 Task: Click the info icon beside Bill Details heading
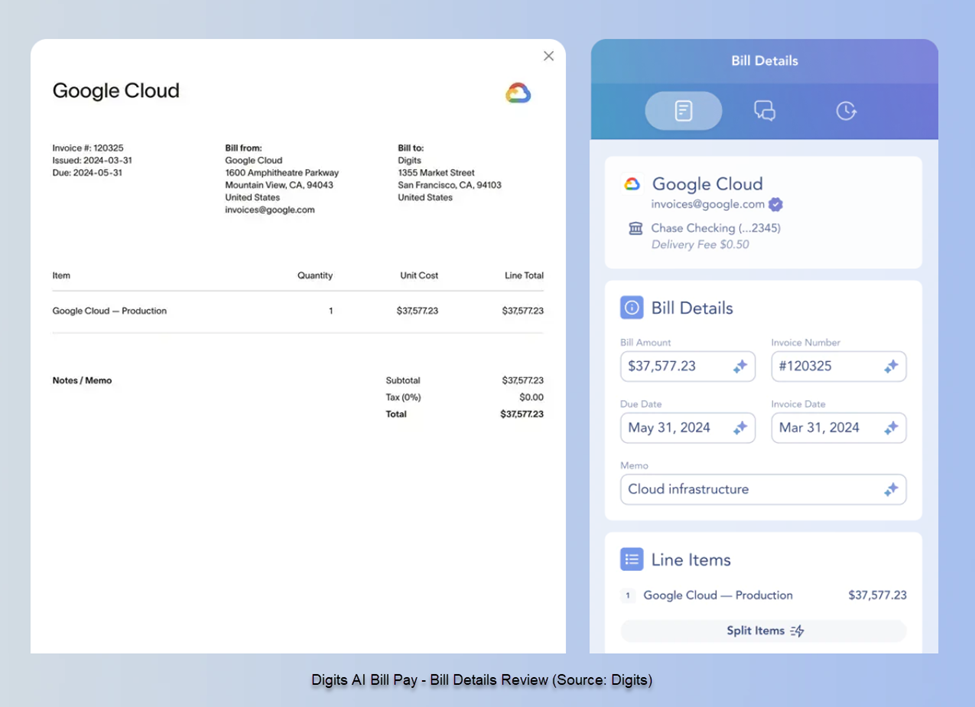click(x=632, y=308)
